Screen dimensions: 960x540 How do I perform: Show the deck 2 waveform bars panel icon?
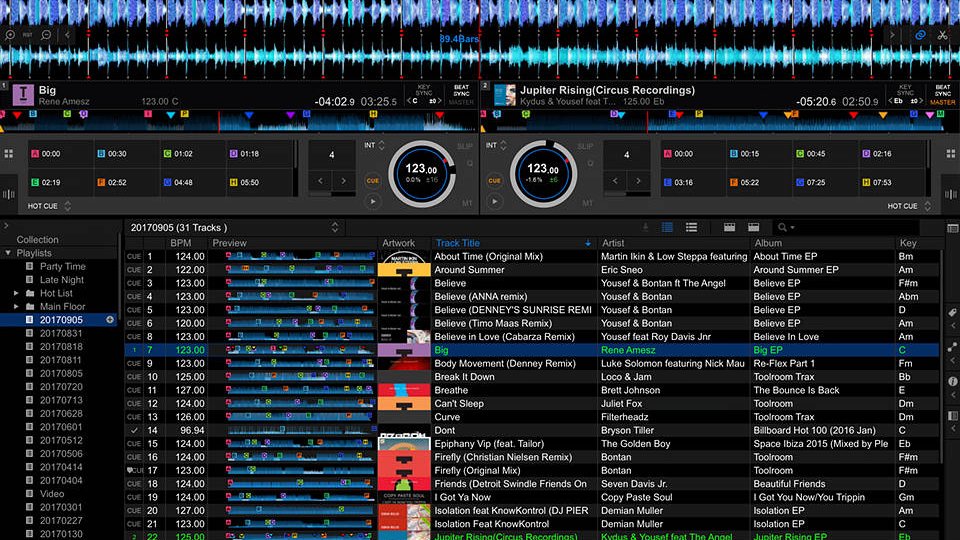950,194
